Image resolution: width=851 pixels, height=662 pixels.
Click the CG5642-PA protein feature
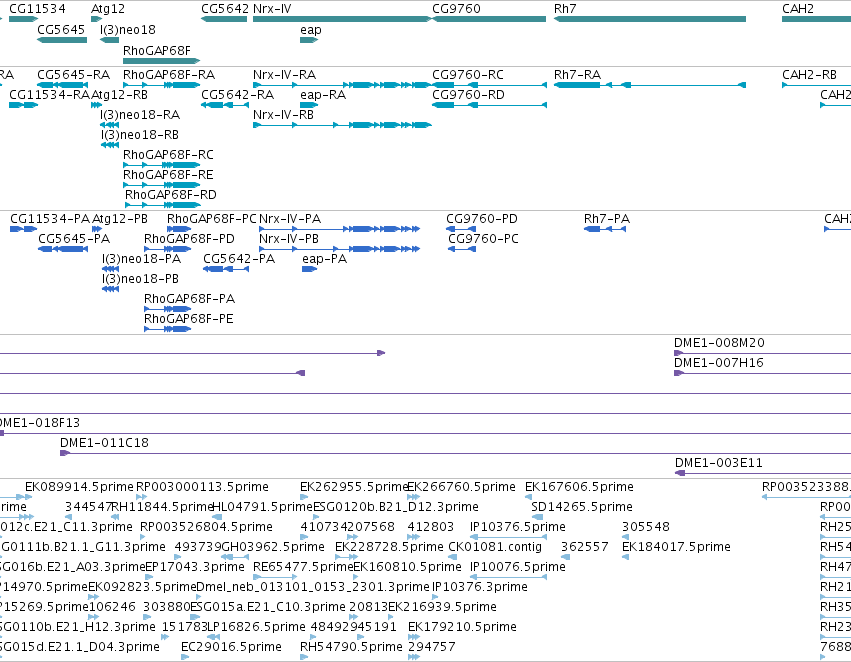(226, 269)
